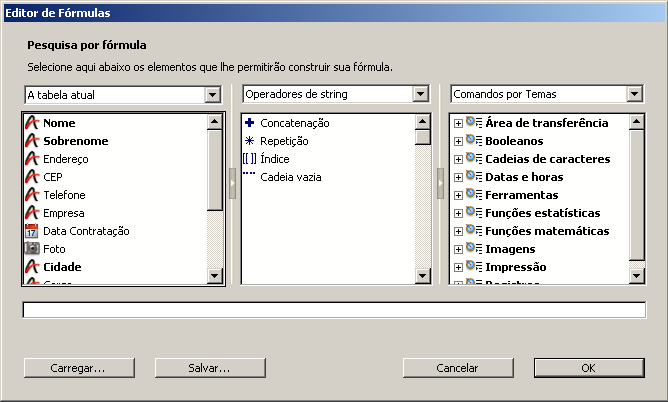Click the theme icon beside Booleanos
This screenshot has width=668, height=402.
[x=474, y=141]
